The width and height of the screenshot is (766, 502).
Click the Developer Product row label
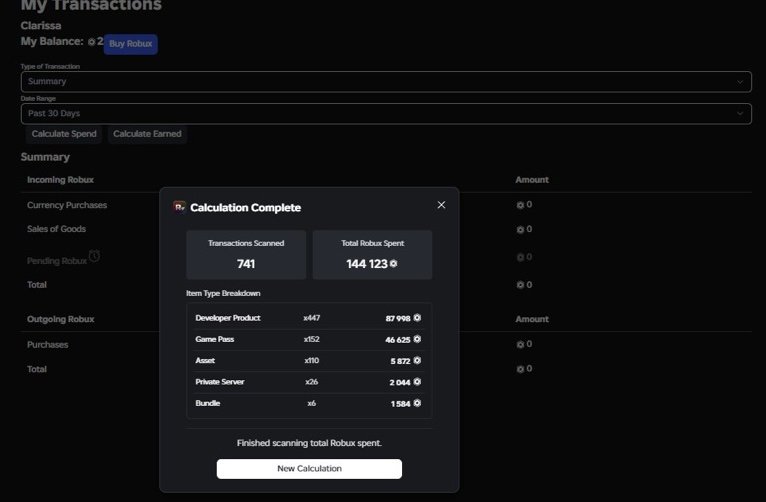click(x=228, y=318)
